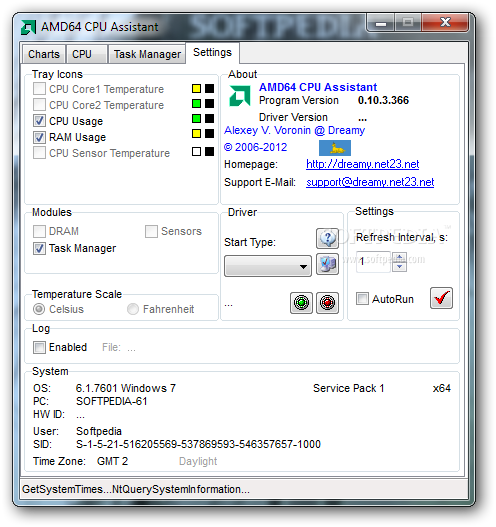Image resolution: width=496 pixels, height=527 pixels.
Task: Click the Driver help question mark icon
Action: click(327, 238)
